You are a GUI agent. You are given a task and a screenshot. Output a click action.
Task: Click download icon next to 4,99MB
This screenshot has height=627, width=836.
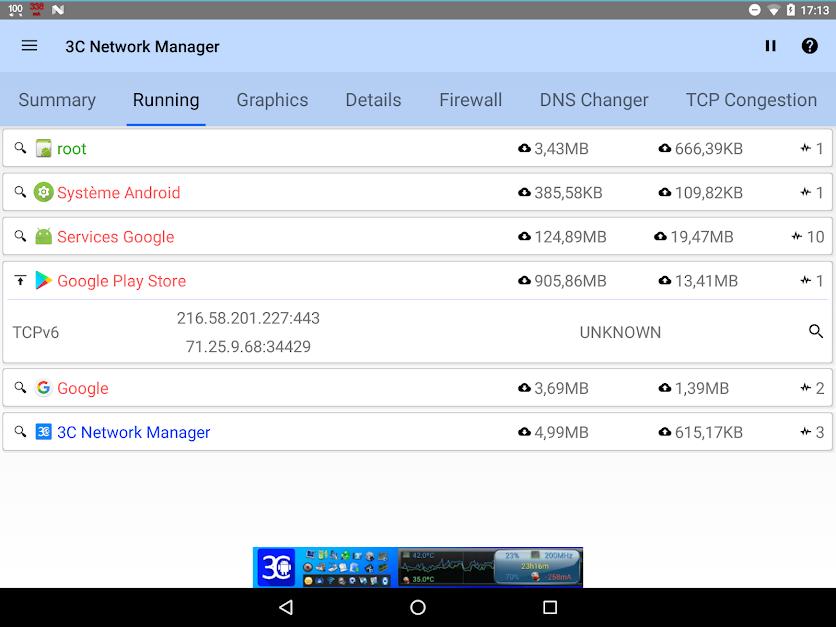524,432
